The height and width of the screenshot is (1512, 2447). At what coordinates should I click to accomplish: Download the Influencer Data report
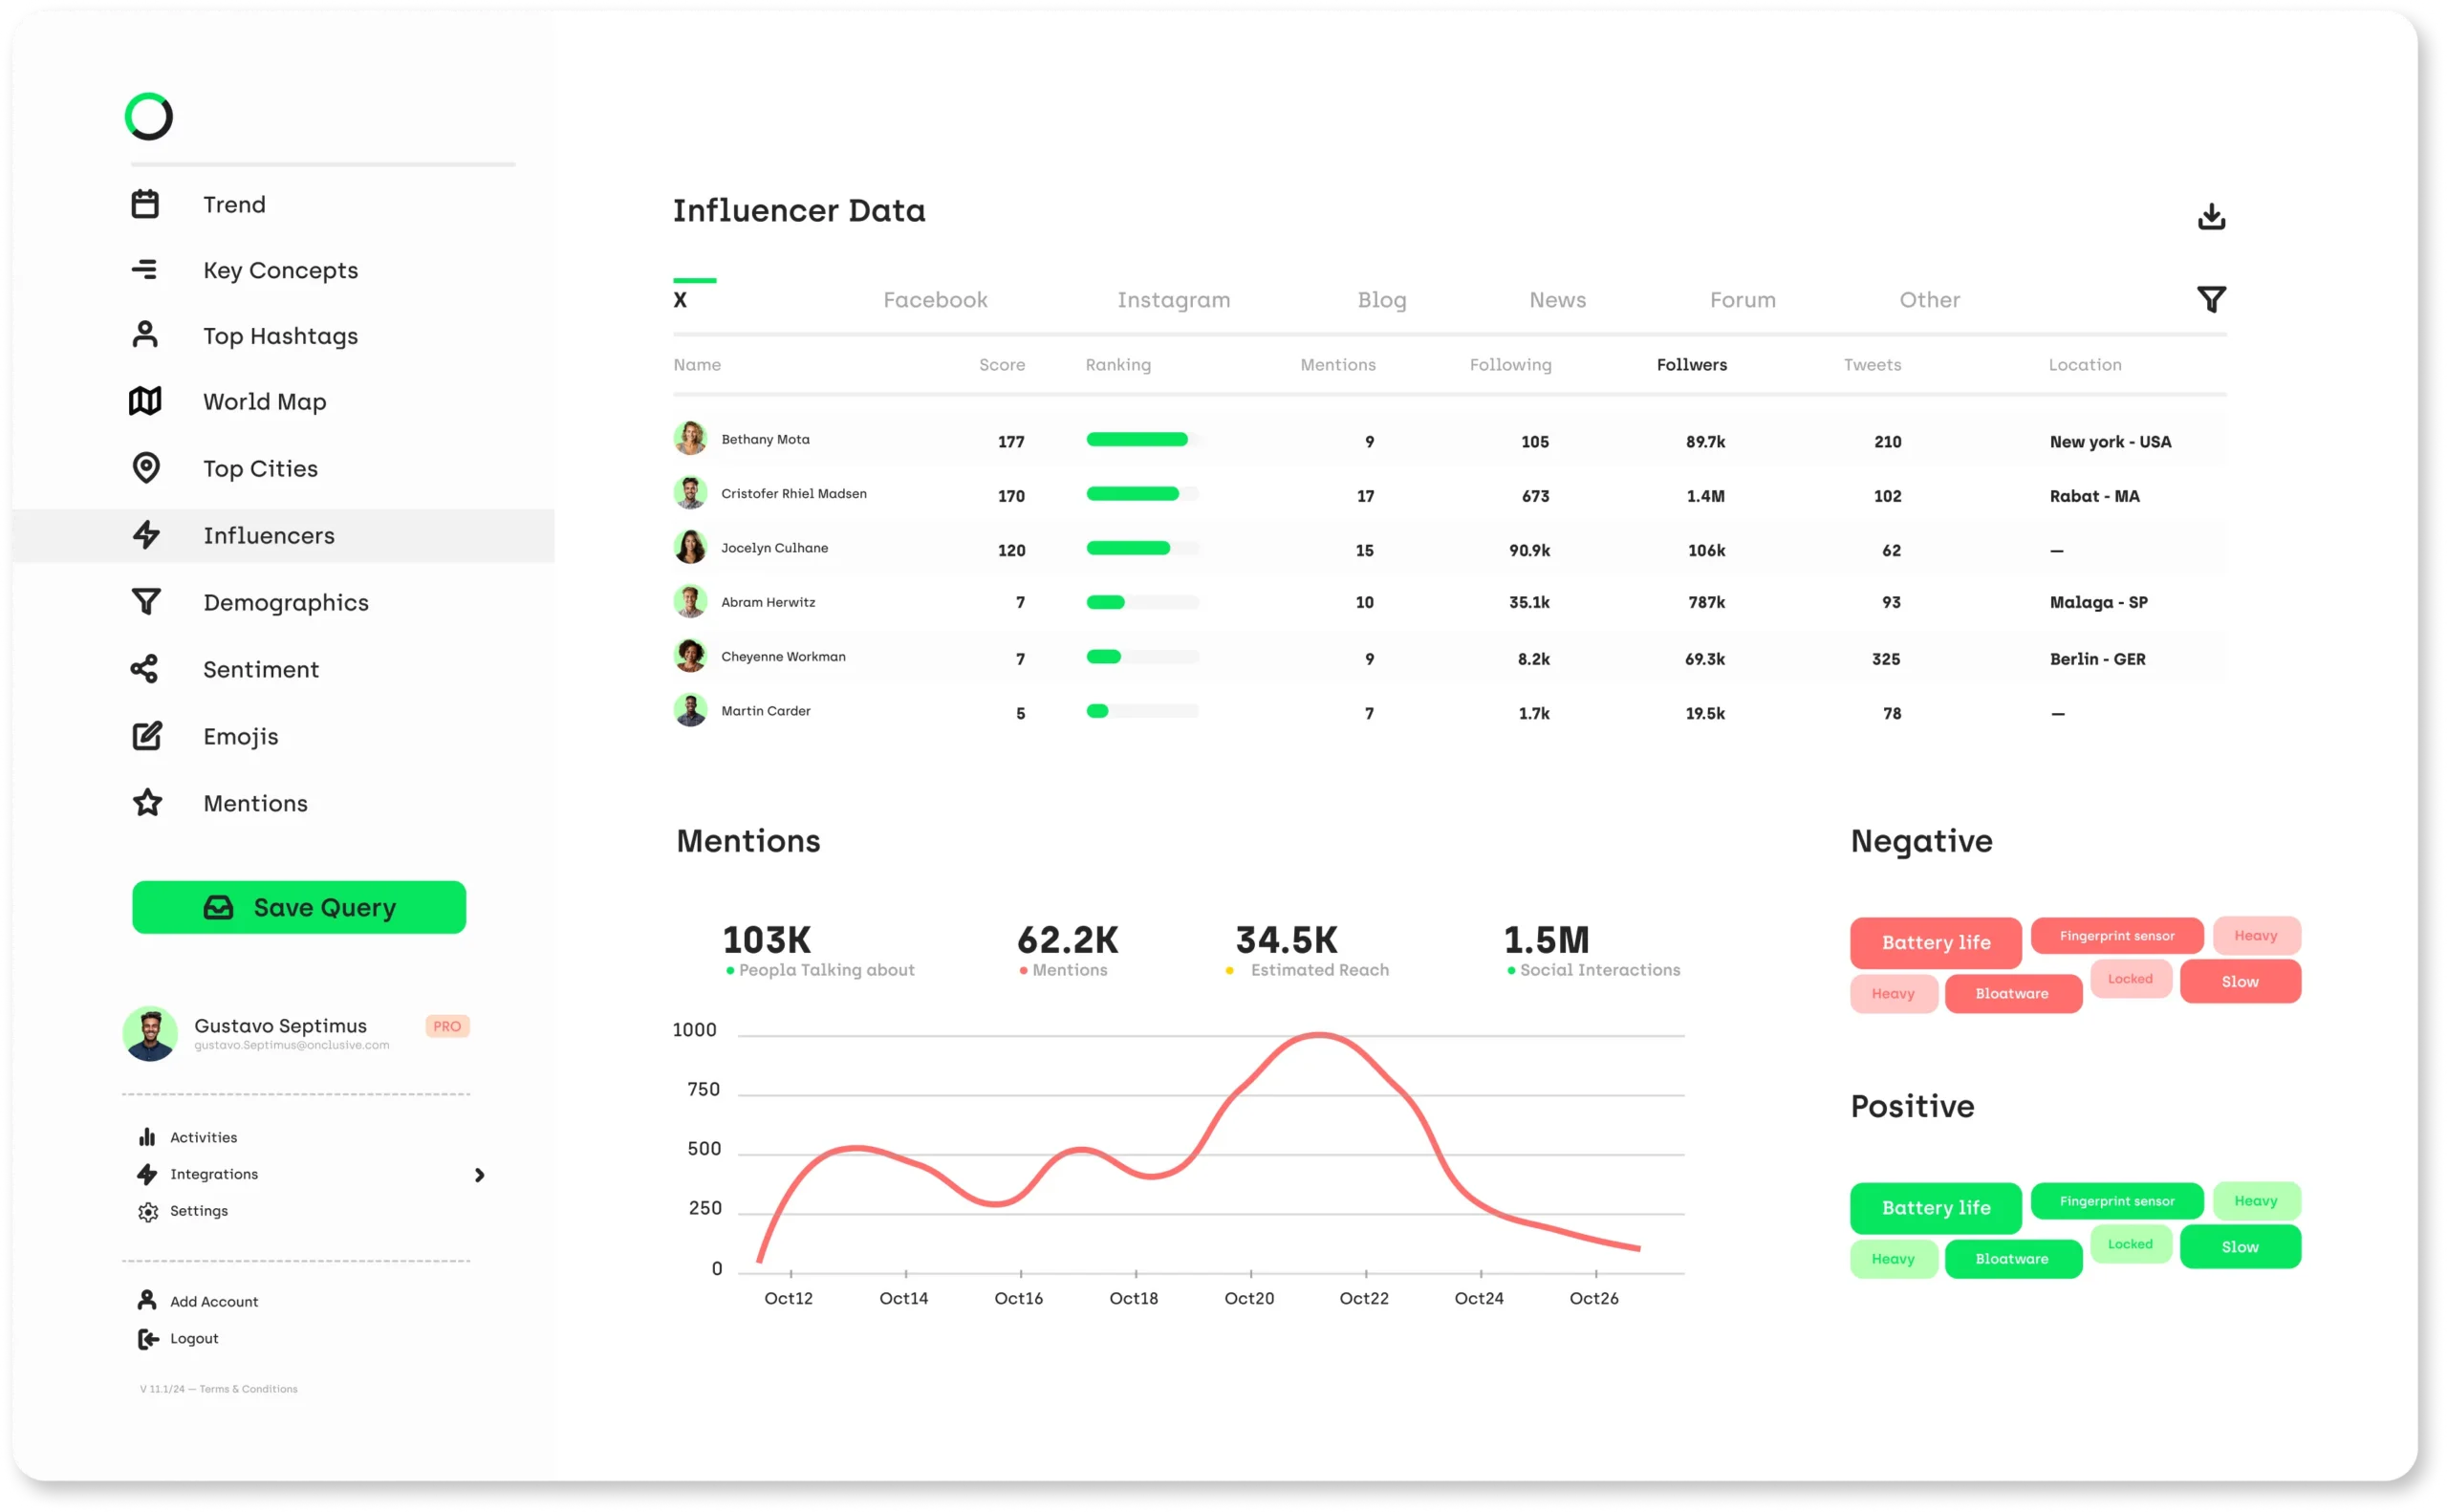coord(2212,216)
